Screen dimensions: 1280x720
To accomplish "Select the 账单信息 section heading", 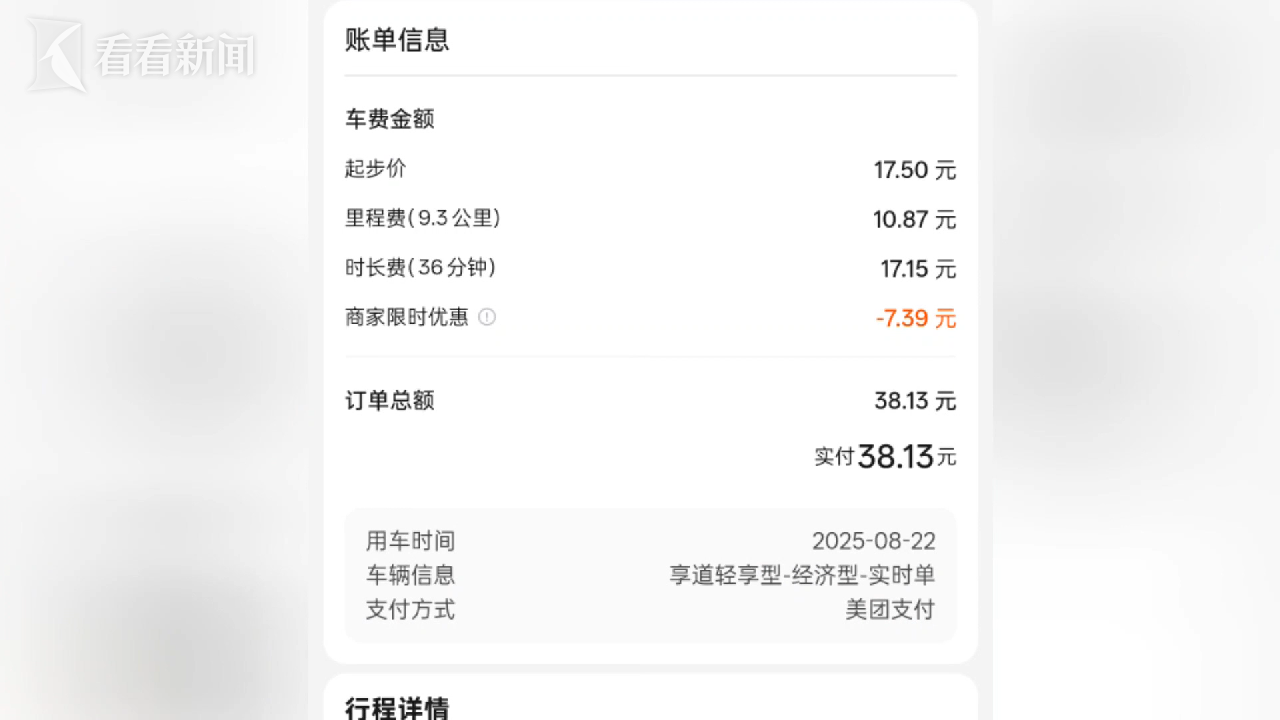I will (397, 40).
